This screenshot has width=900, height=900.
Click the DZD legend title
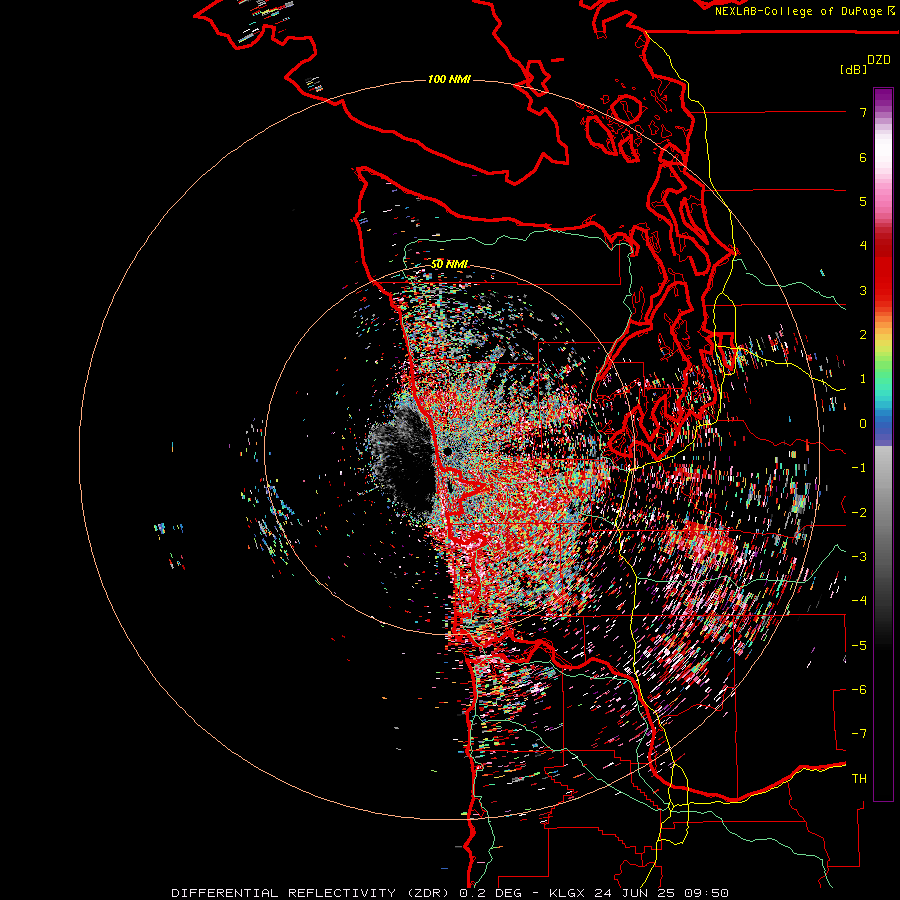pyautogui.click(x=879, y=60)
